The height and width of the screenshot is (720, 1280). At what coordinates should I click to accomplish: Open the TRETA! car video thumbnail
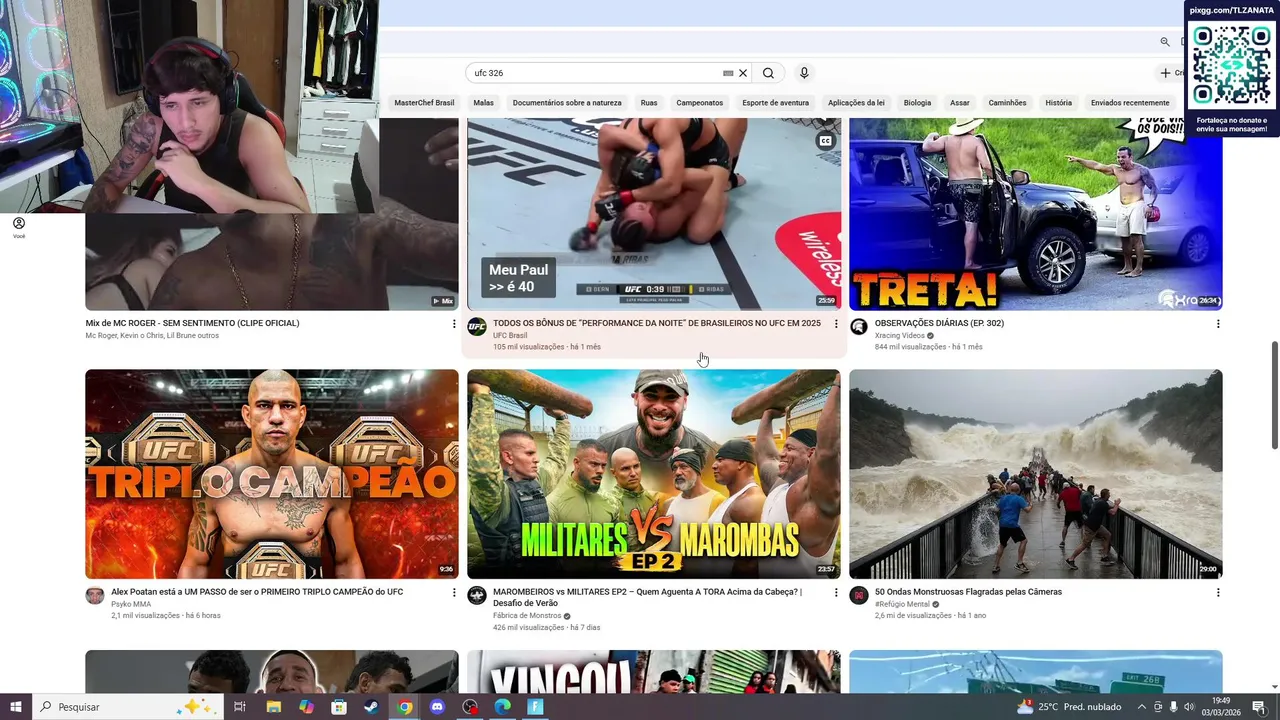(1036, 214)
